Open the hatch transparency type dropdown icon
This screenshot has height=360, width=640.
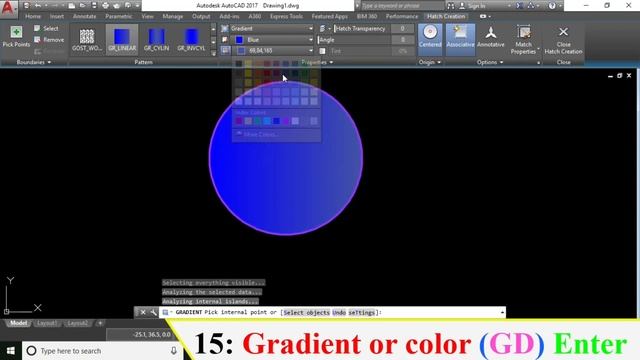point(325,29)
